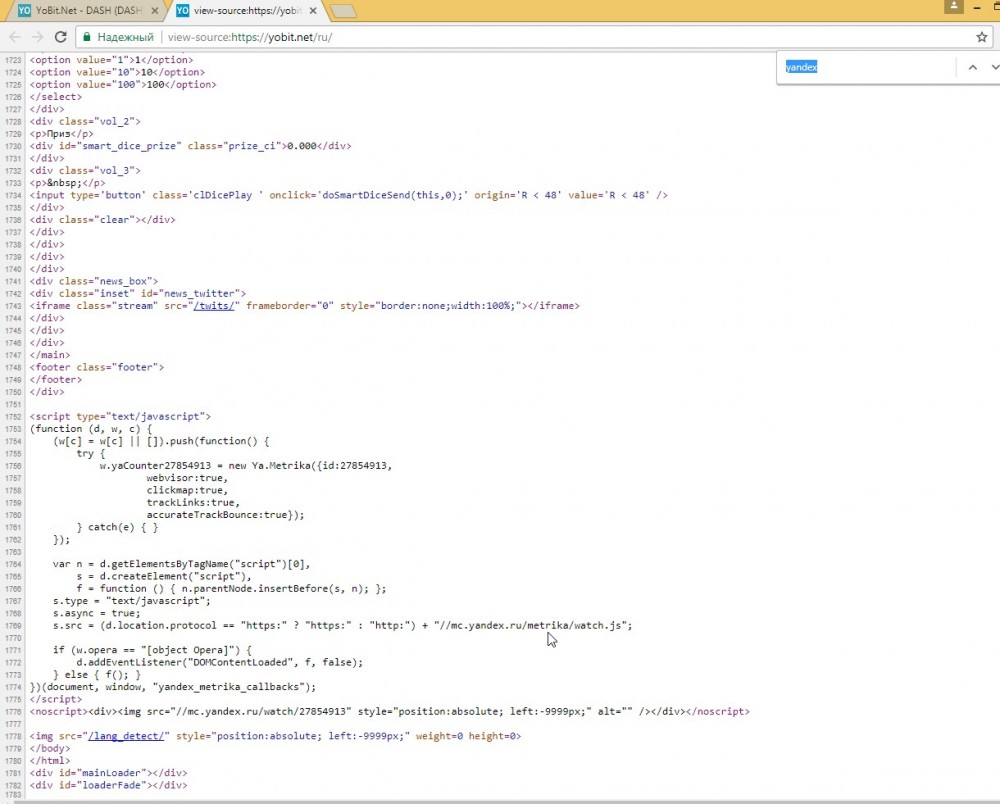Viewport: 1000px width, 804px height.
Task: Click the browser back arrow
Action: tap(14, 37)
